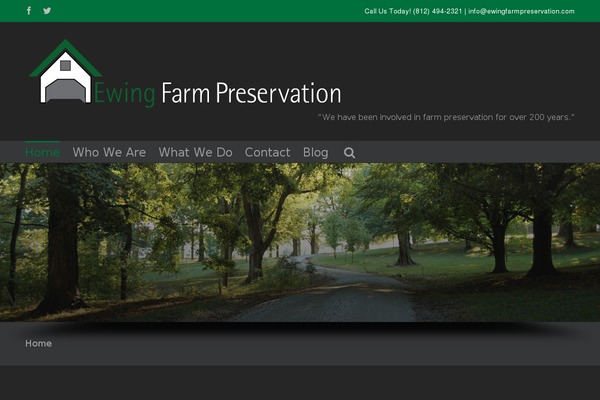Open the Who We Are page

(109, 152)
